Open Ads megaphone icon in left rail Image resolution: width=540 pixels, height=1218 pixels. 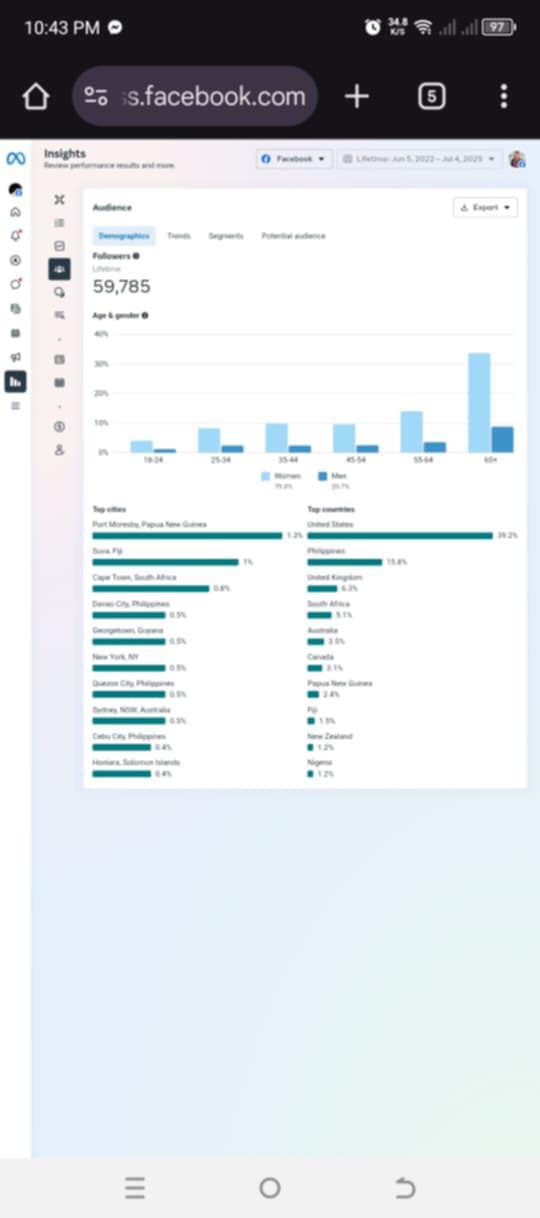[x=15, y=357]
